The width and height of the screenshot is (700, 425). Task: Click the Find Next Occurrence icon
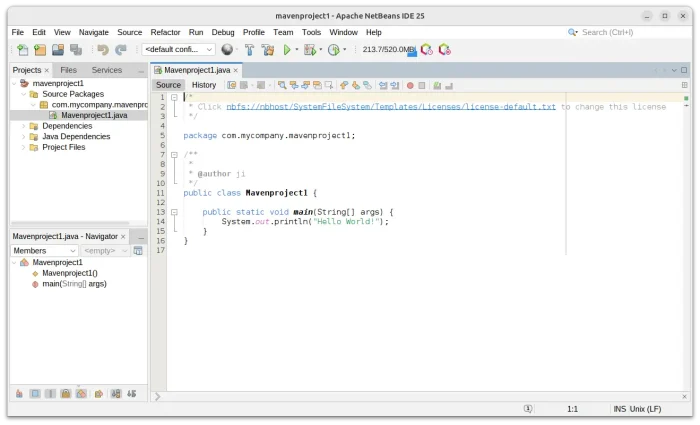pyautogui.click(x=305, y=85)
